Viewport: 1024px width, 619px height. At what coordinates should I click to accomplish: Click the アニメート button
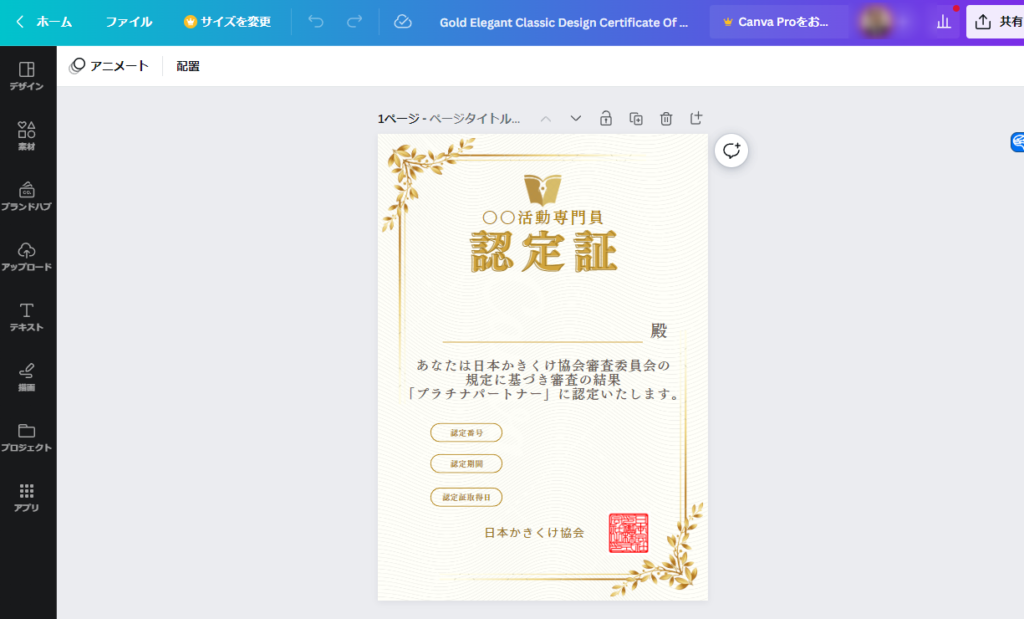(x=109, y=66)
